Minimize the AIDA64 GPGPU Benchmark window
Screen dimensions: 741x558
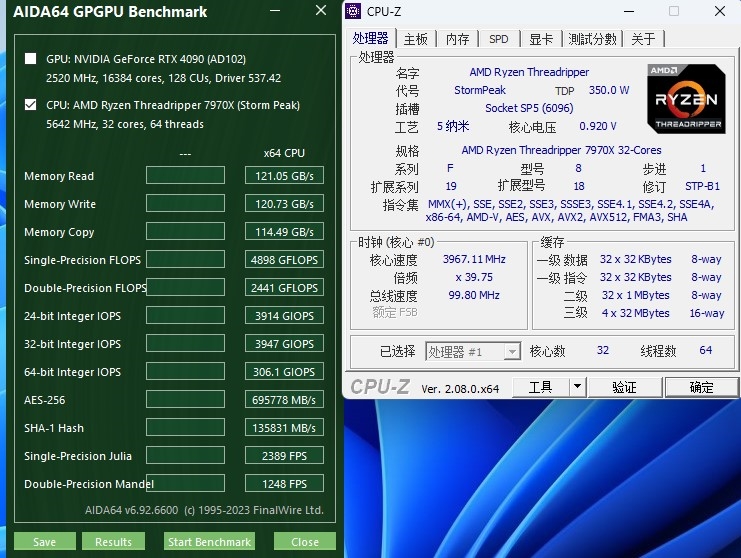tap(275, 10)
